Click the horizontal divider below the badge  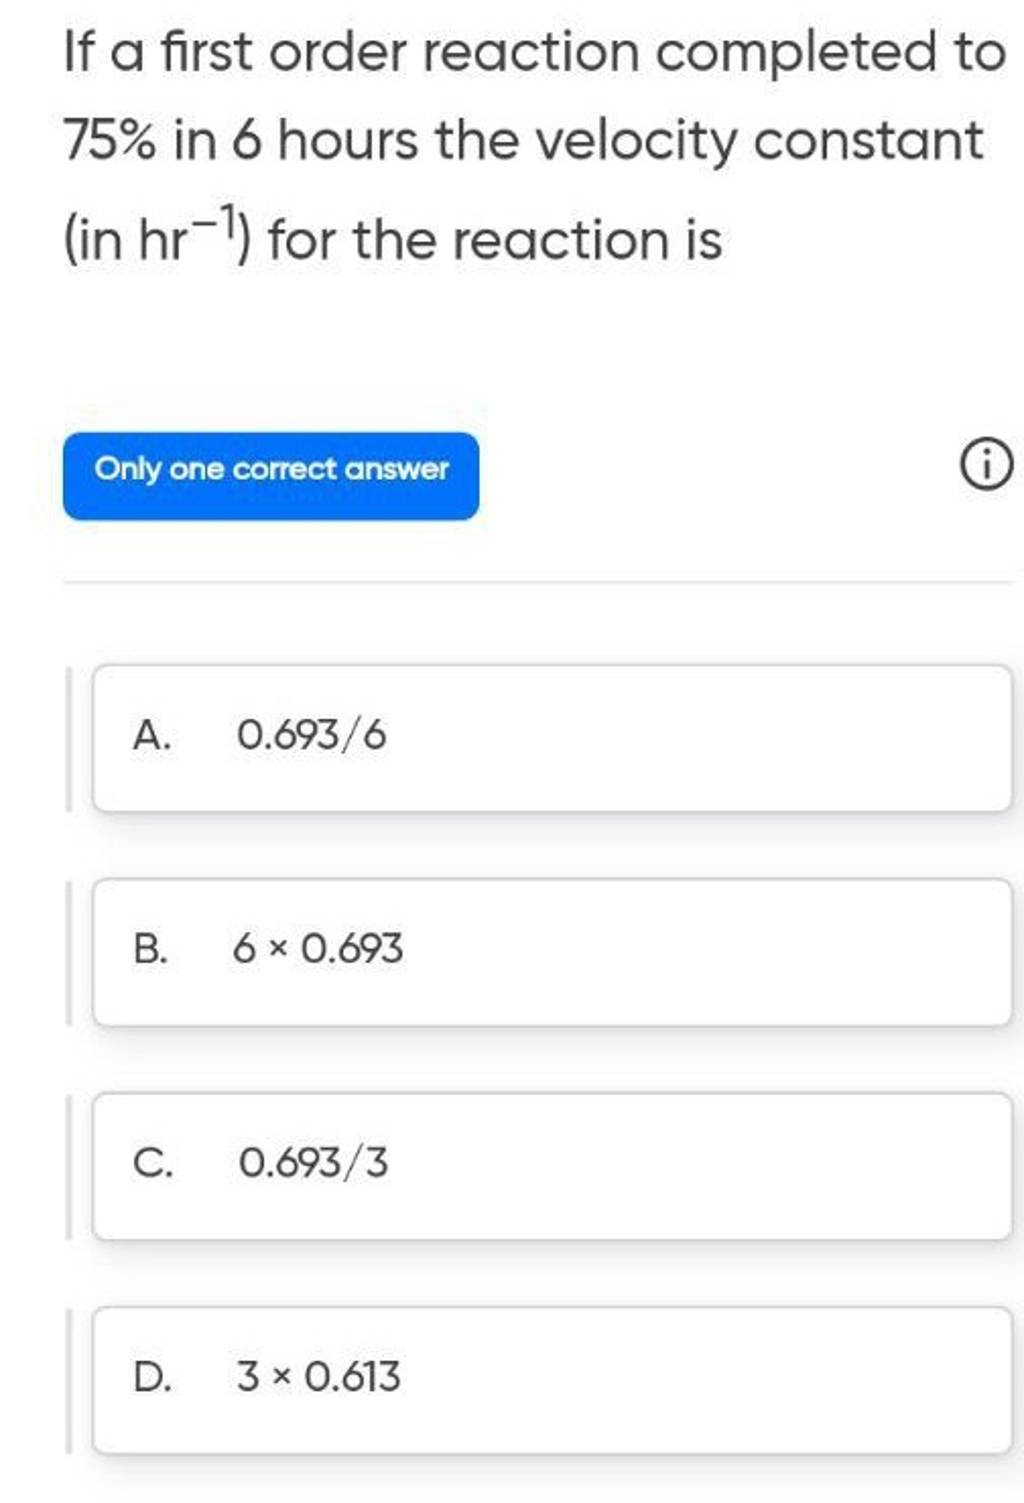tap(538, 581)
